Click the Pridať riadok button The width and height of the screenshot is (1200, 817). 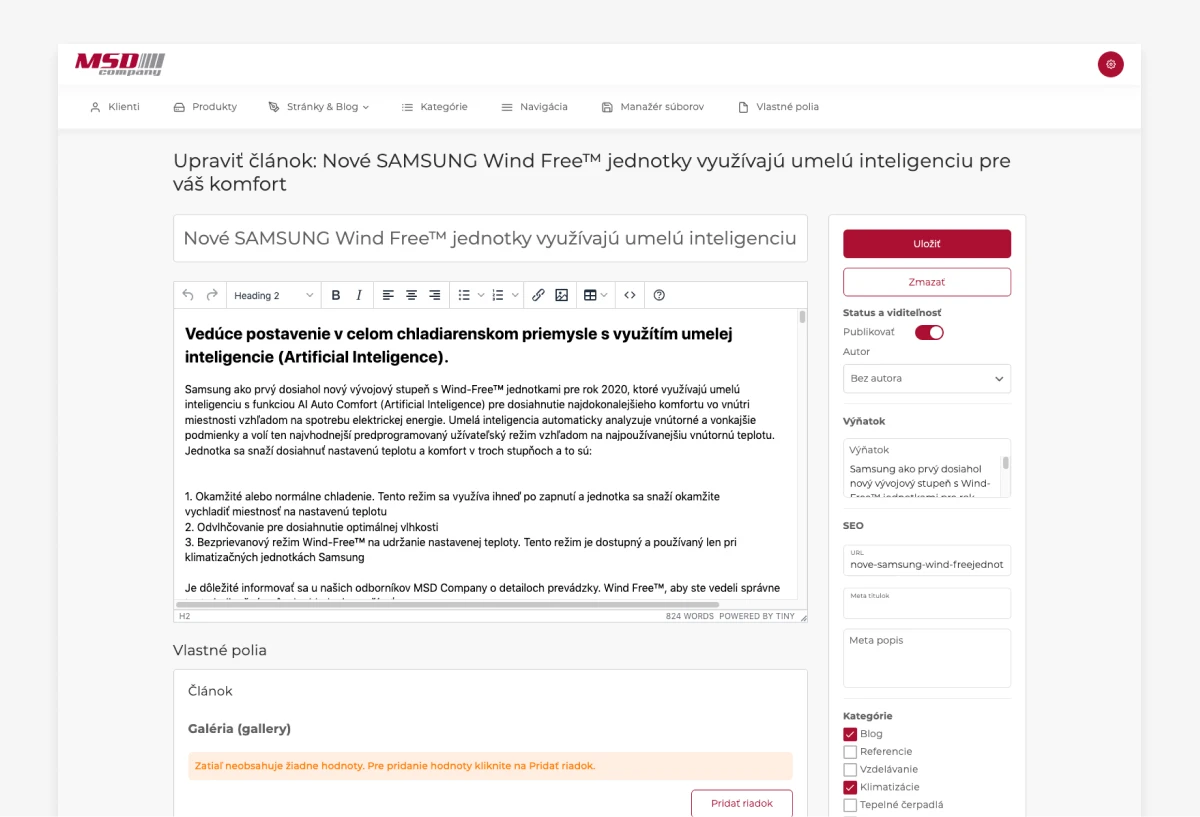(x=742, y=803)
